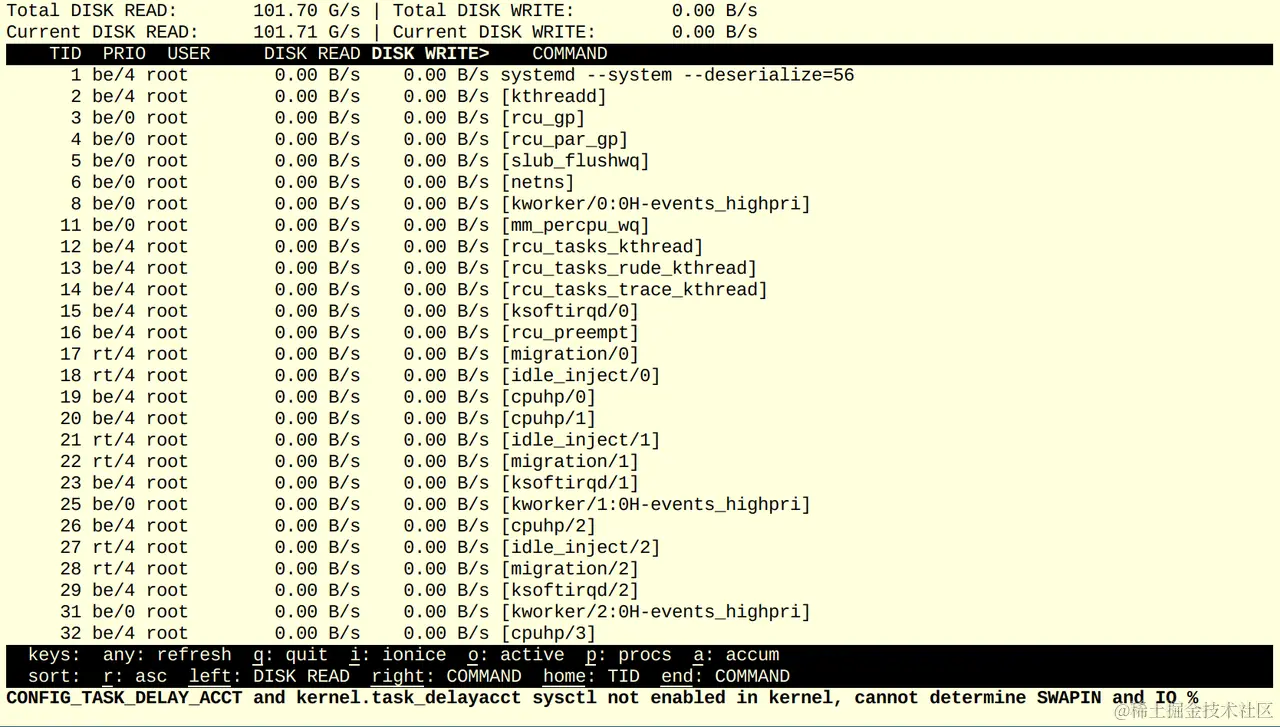Select the [netns] command
1280x727 pixels.
[x=538, y=183]
